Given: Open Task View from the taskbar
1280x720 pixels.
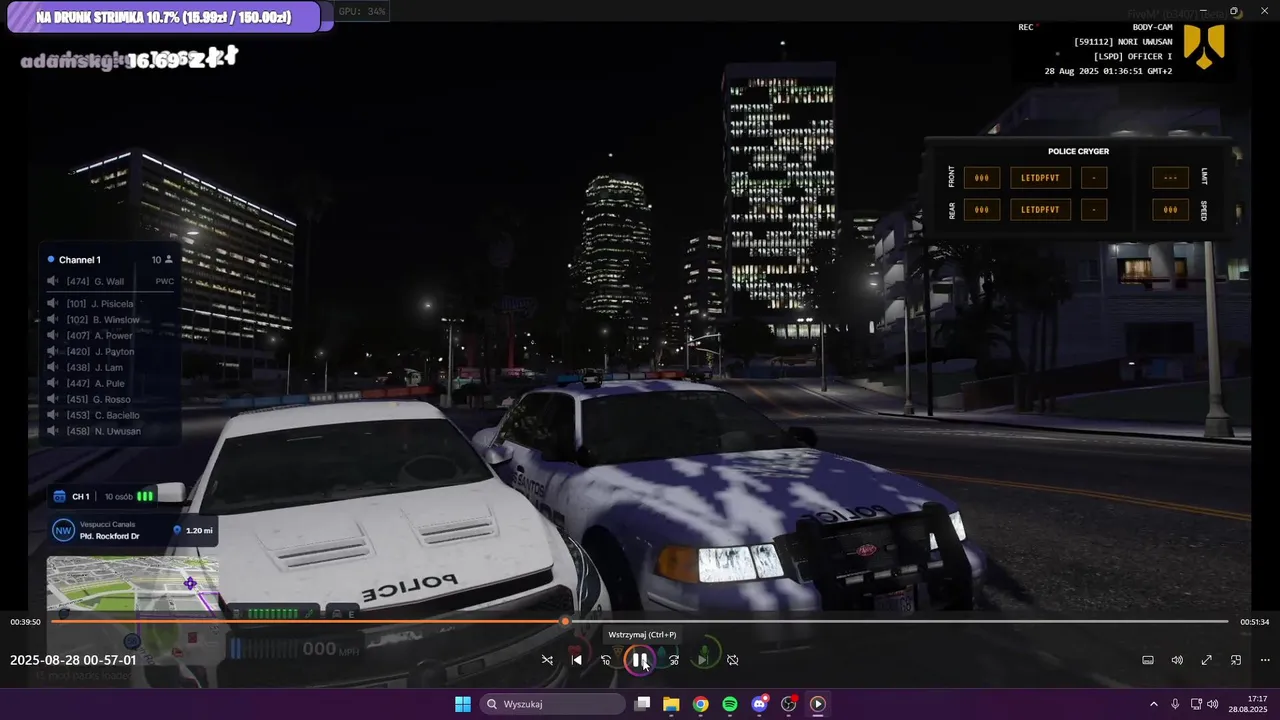Looking at the screenshot, I should (x=643, y=704).
